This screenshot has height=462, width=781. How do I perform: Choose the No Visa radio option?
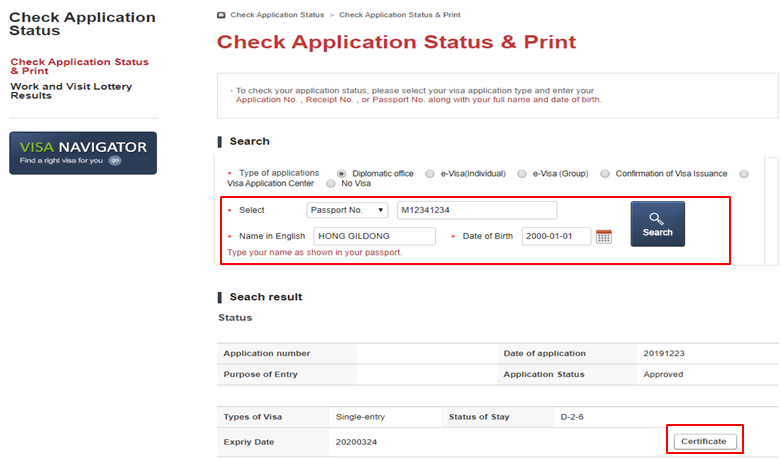coord(331,184)
